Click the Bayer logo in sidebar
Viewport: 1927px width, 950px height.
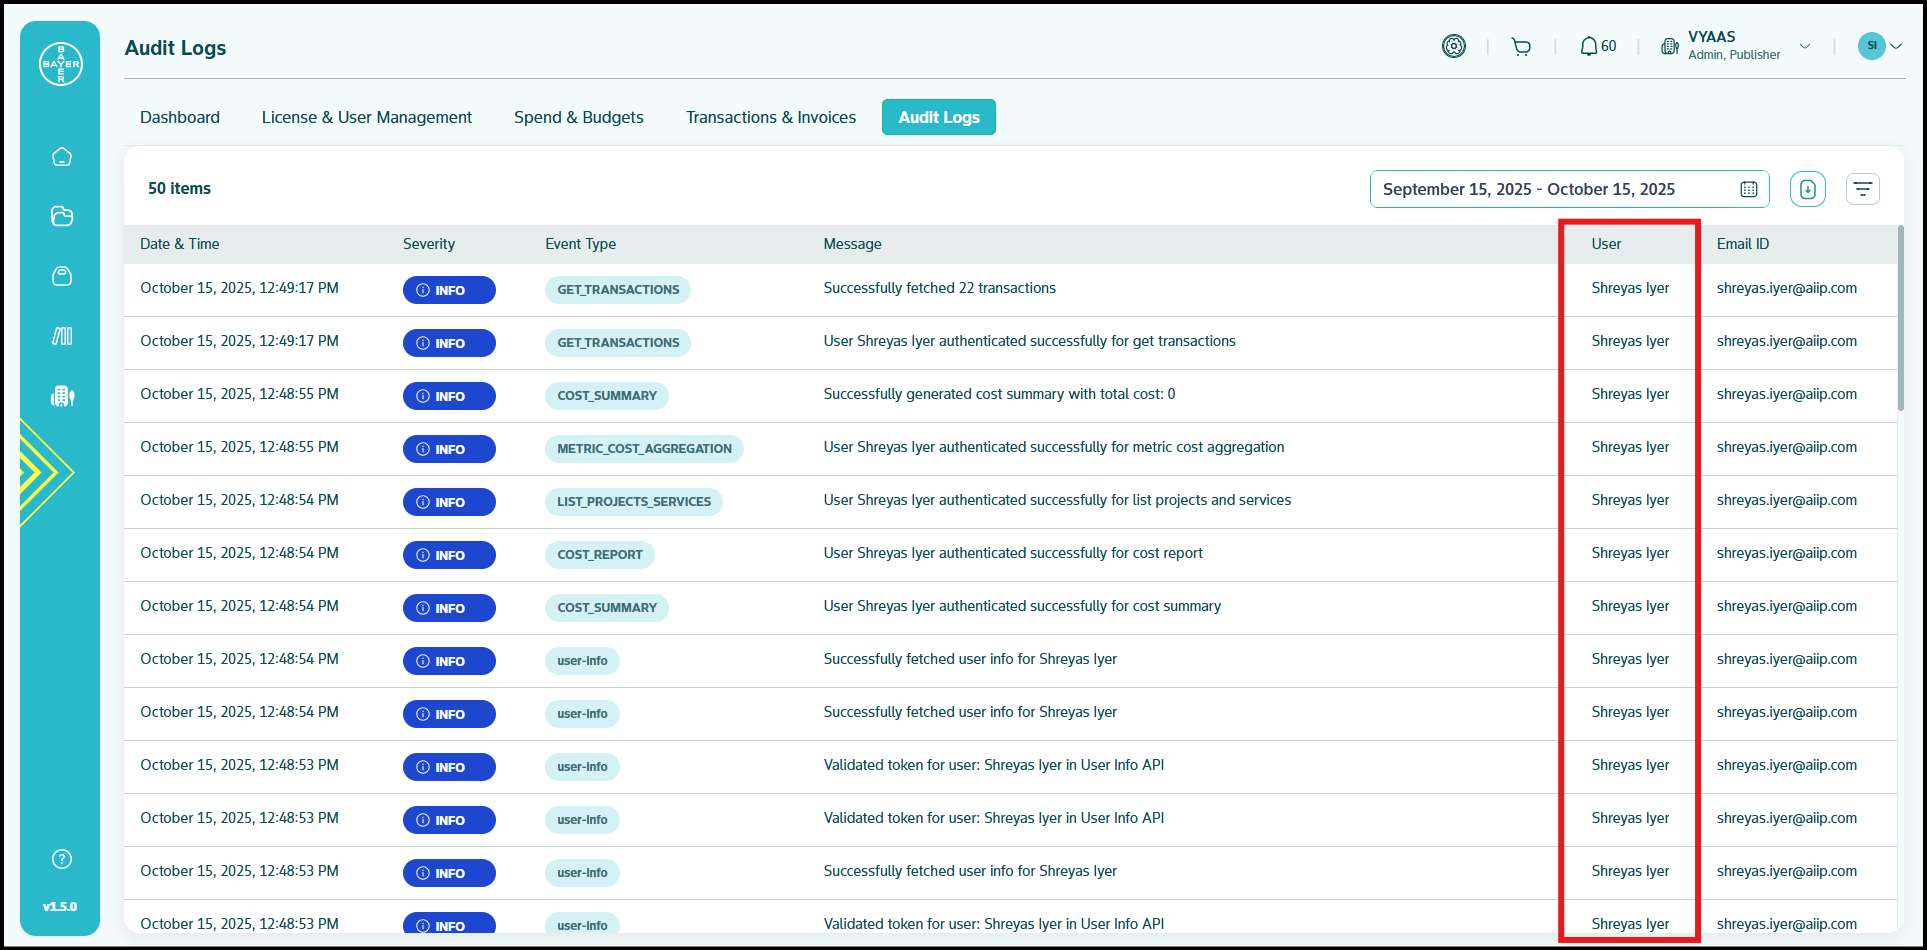(61, 64)
